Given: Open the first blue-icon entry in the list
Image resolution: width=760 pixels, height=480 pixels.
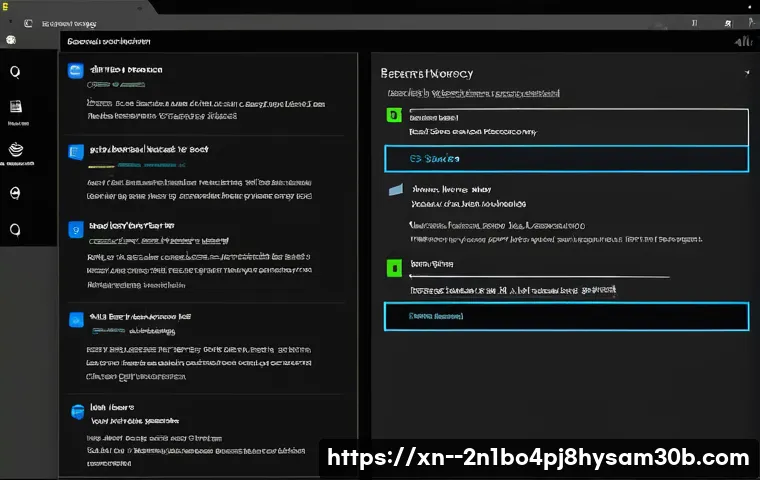Looking at the screenshot, I should pyautogui.click(x=74, y=71).
